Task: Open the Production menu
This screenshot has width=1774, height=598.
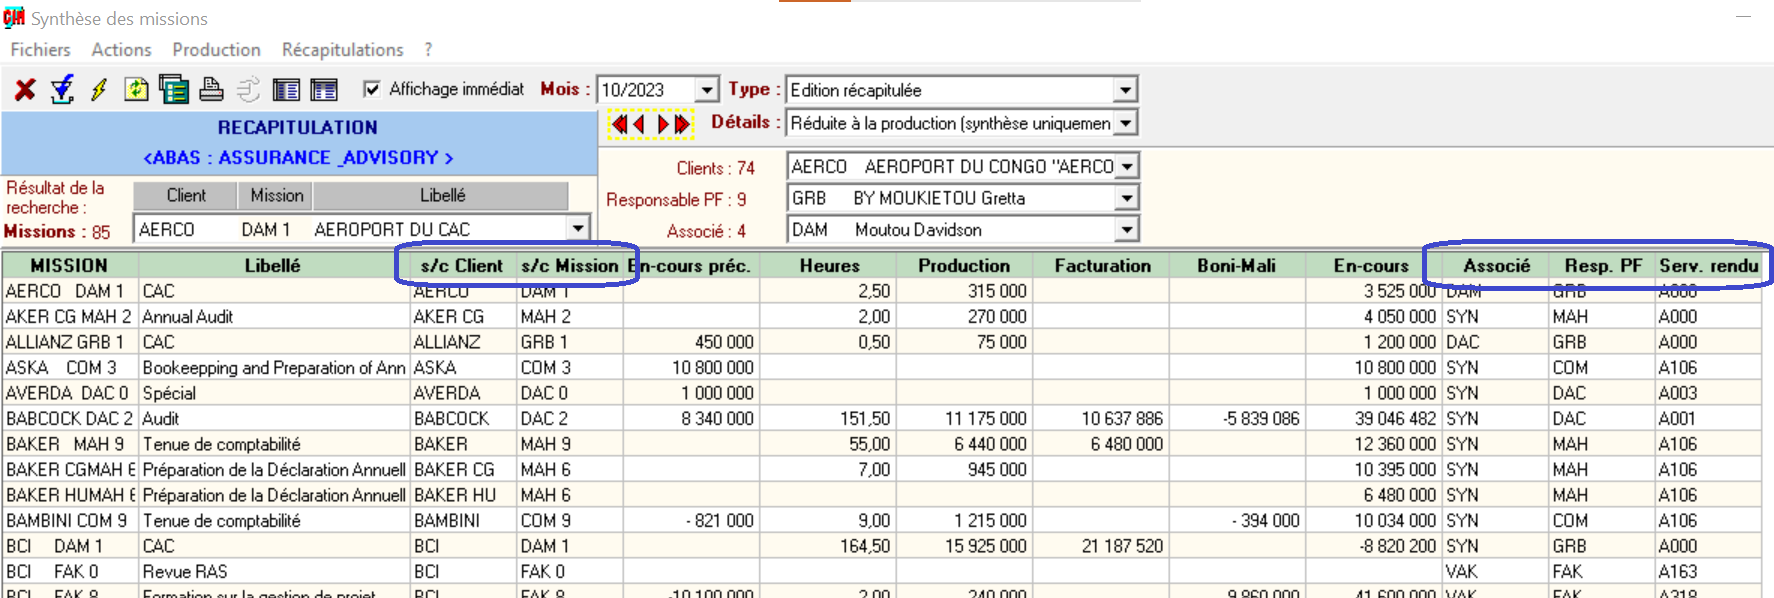Action: point(216,49)
